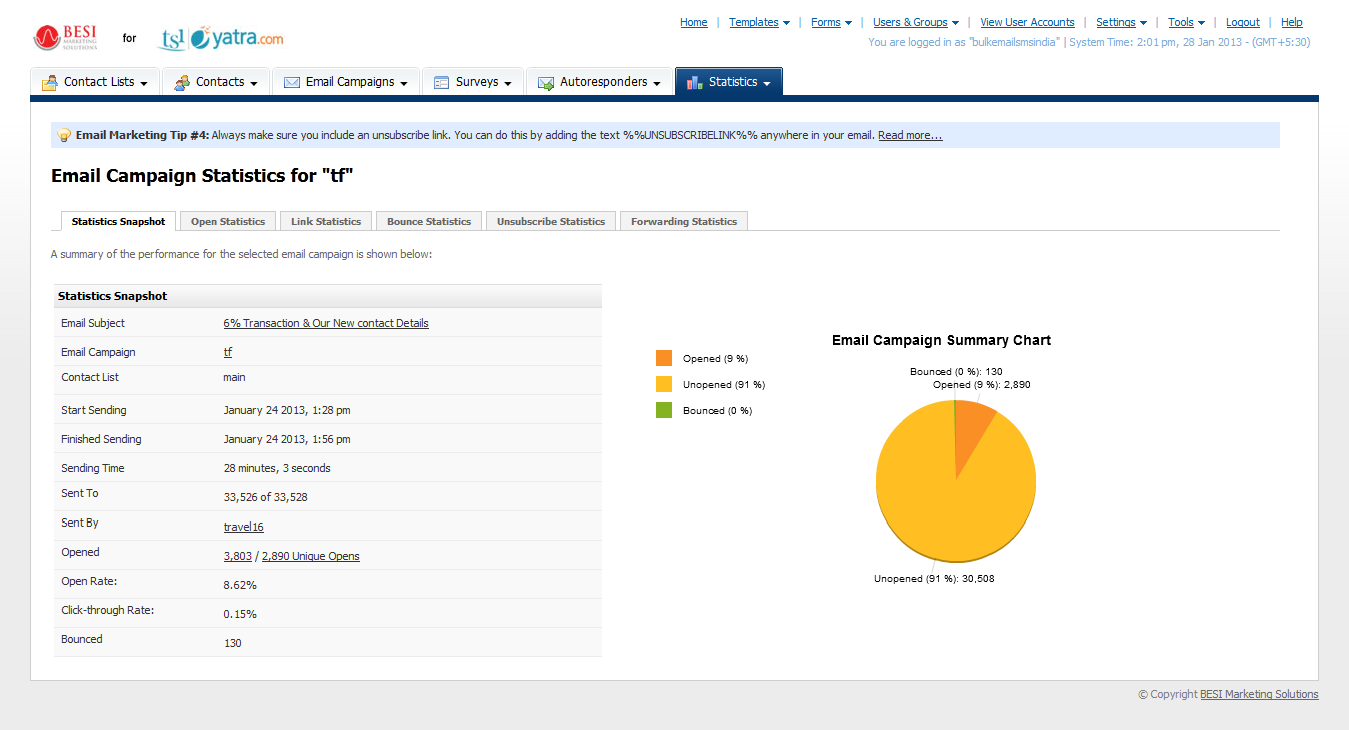Expand the Settings dropdown in top bar

tap(1121, 22)
